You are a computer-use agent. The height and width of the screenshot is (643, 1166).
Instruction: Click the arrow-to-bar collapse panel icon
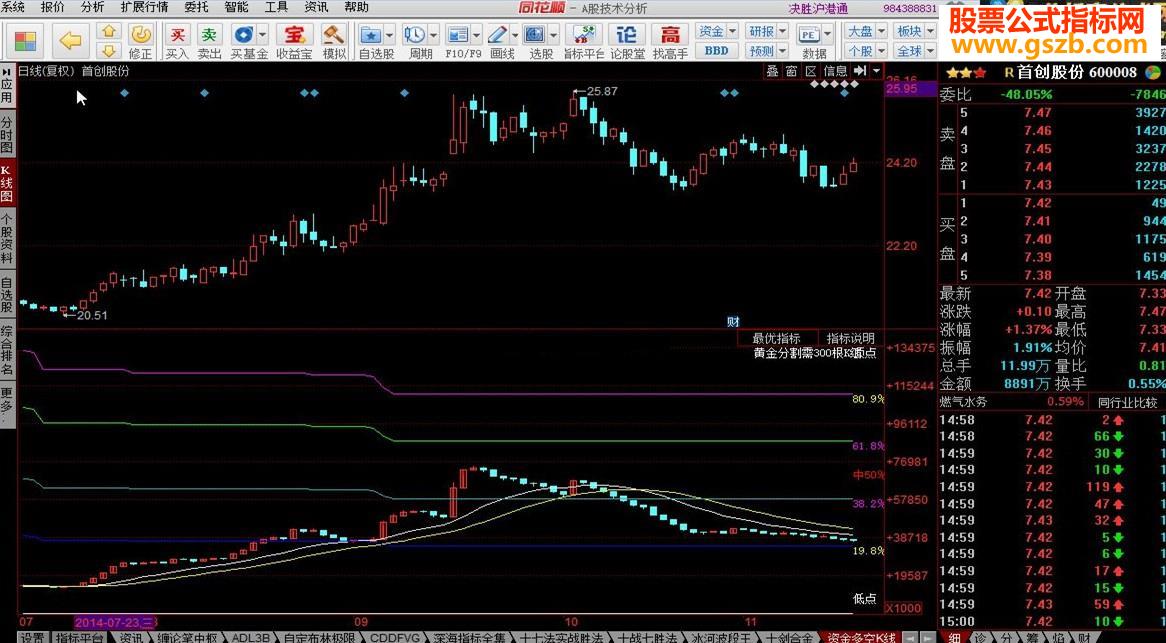click(860, 71)
